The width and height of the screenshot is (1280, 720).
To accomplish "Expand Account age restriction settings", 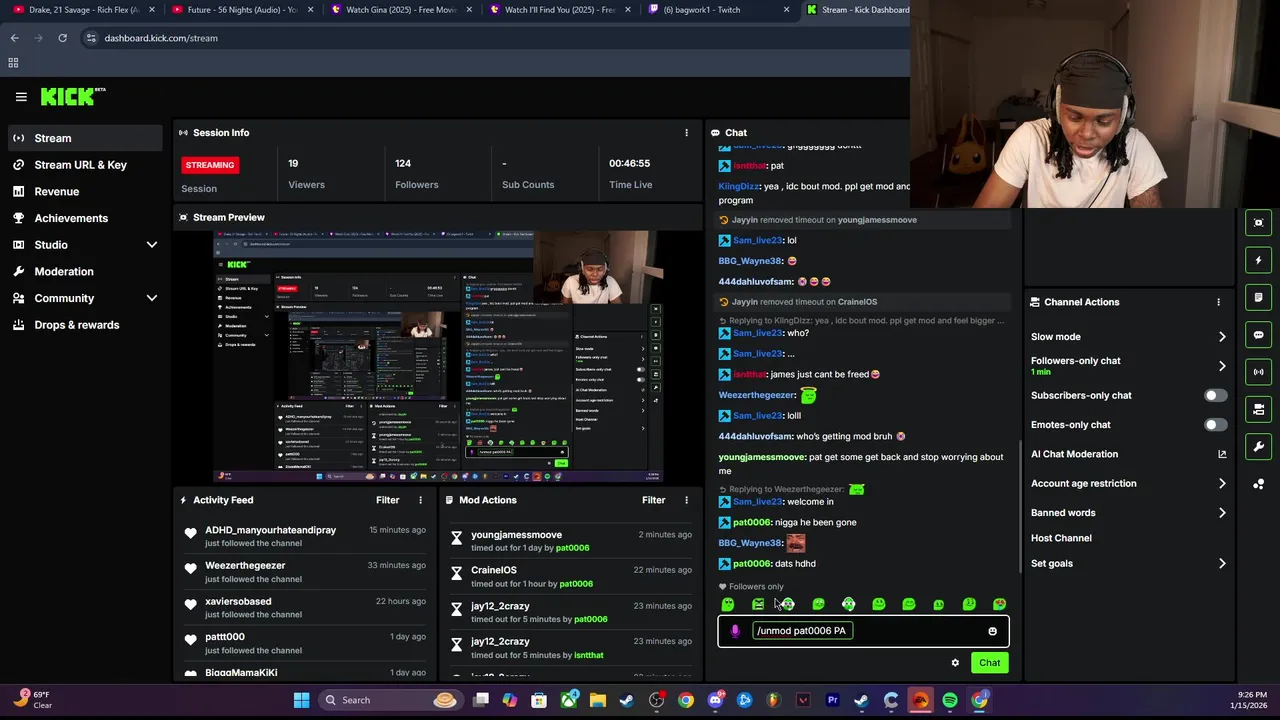I will coord(1222,484).
